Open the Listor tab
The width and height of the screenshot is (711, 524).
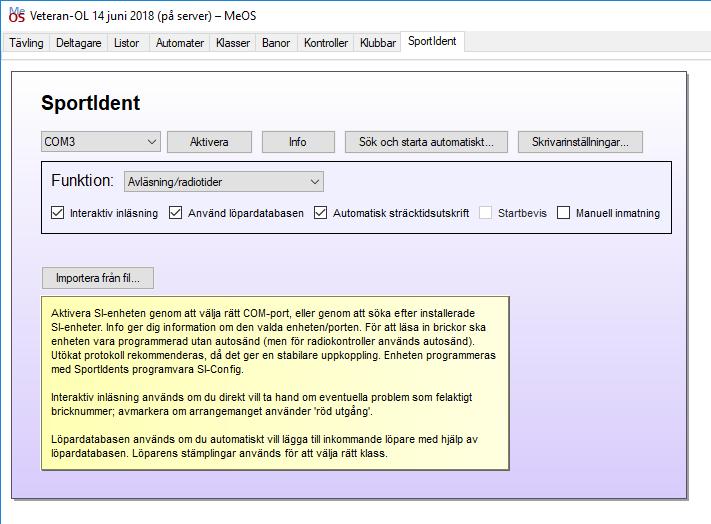pyautogui.click(x=126, y=43)
